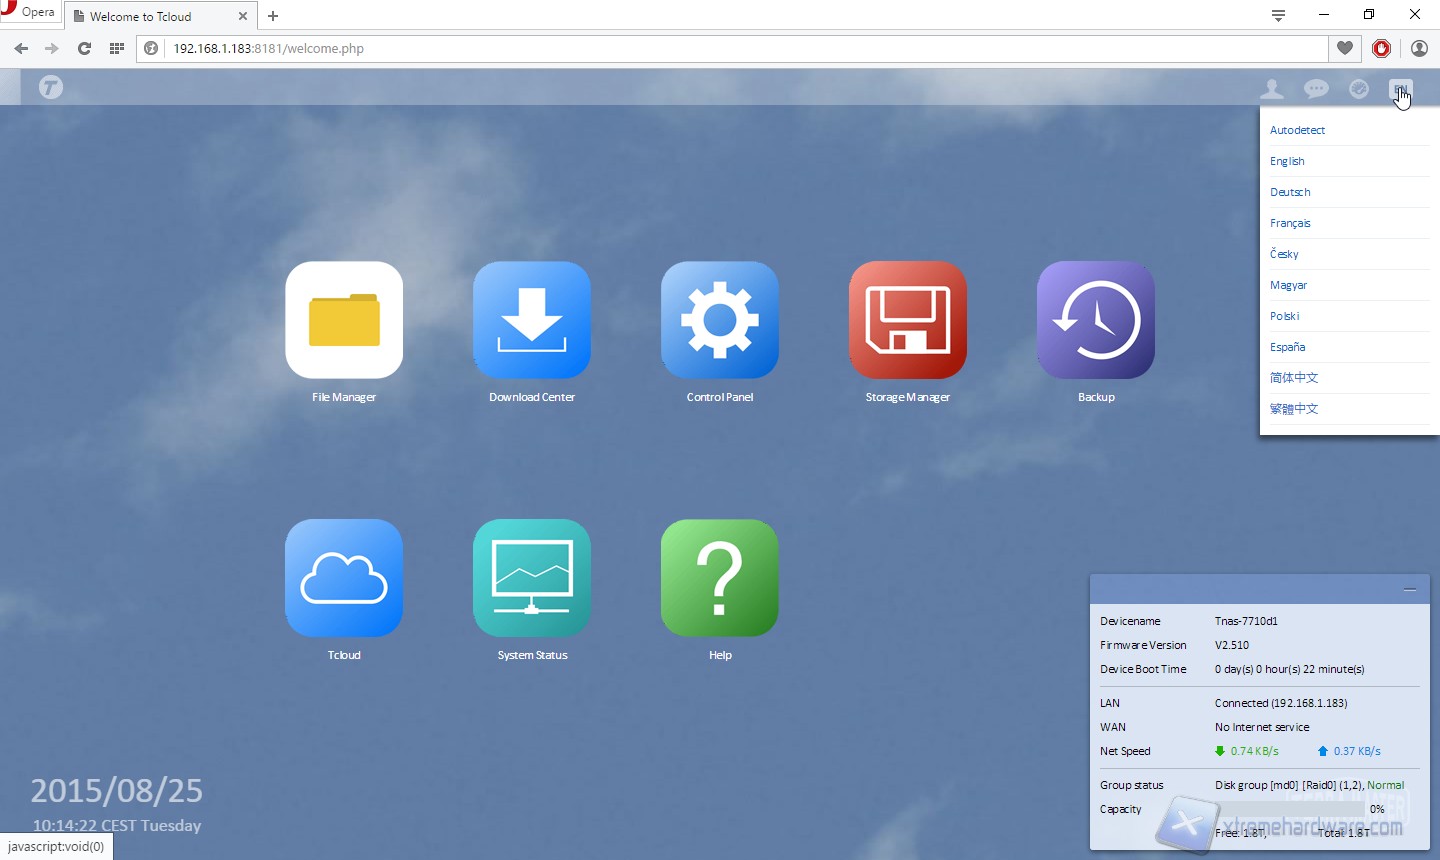Minimize the device status panel
This screenshot has height=860, width=1440.
[1409, 590]
